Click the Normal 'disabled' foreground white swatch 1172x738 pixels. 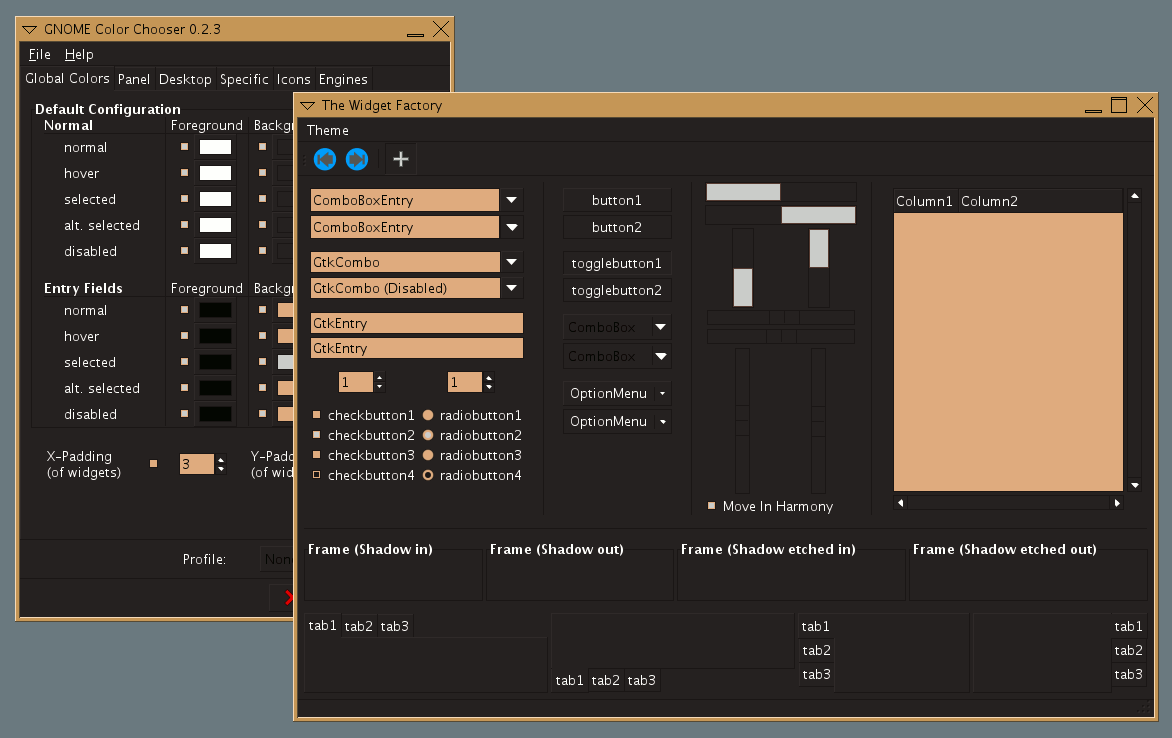215,251
